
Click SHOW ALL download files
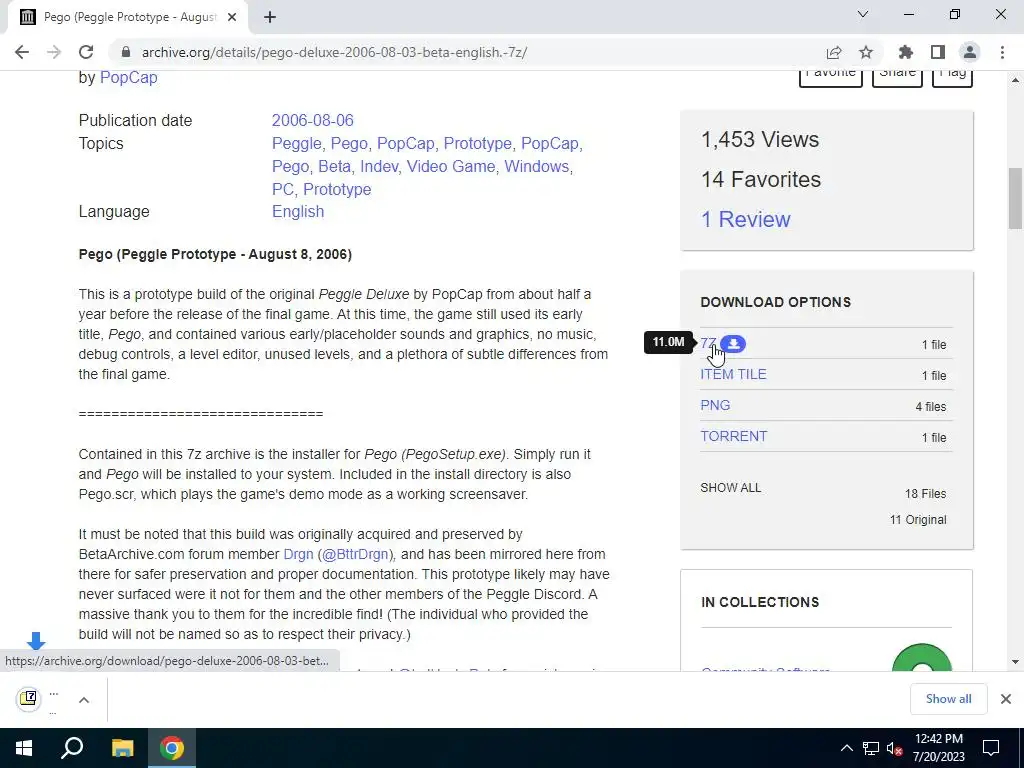(x=730, y=488)
